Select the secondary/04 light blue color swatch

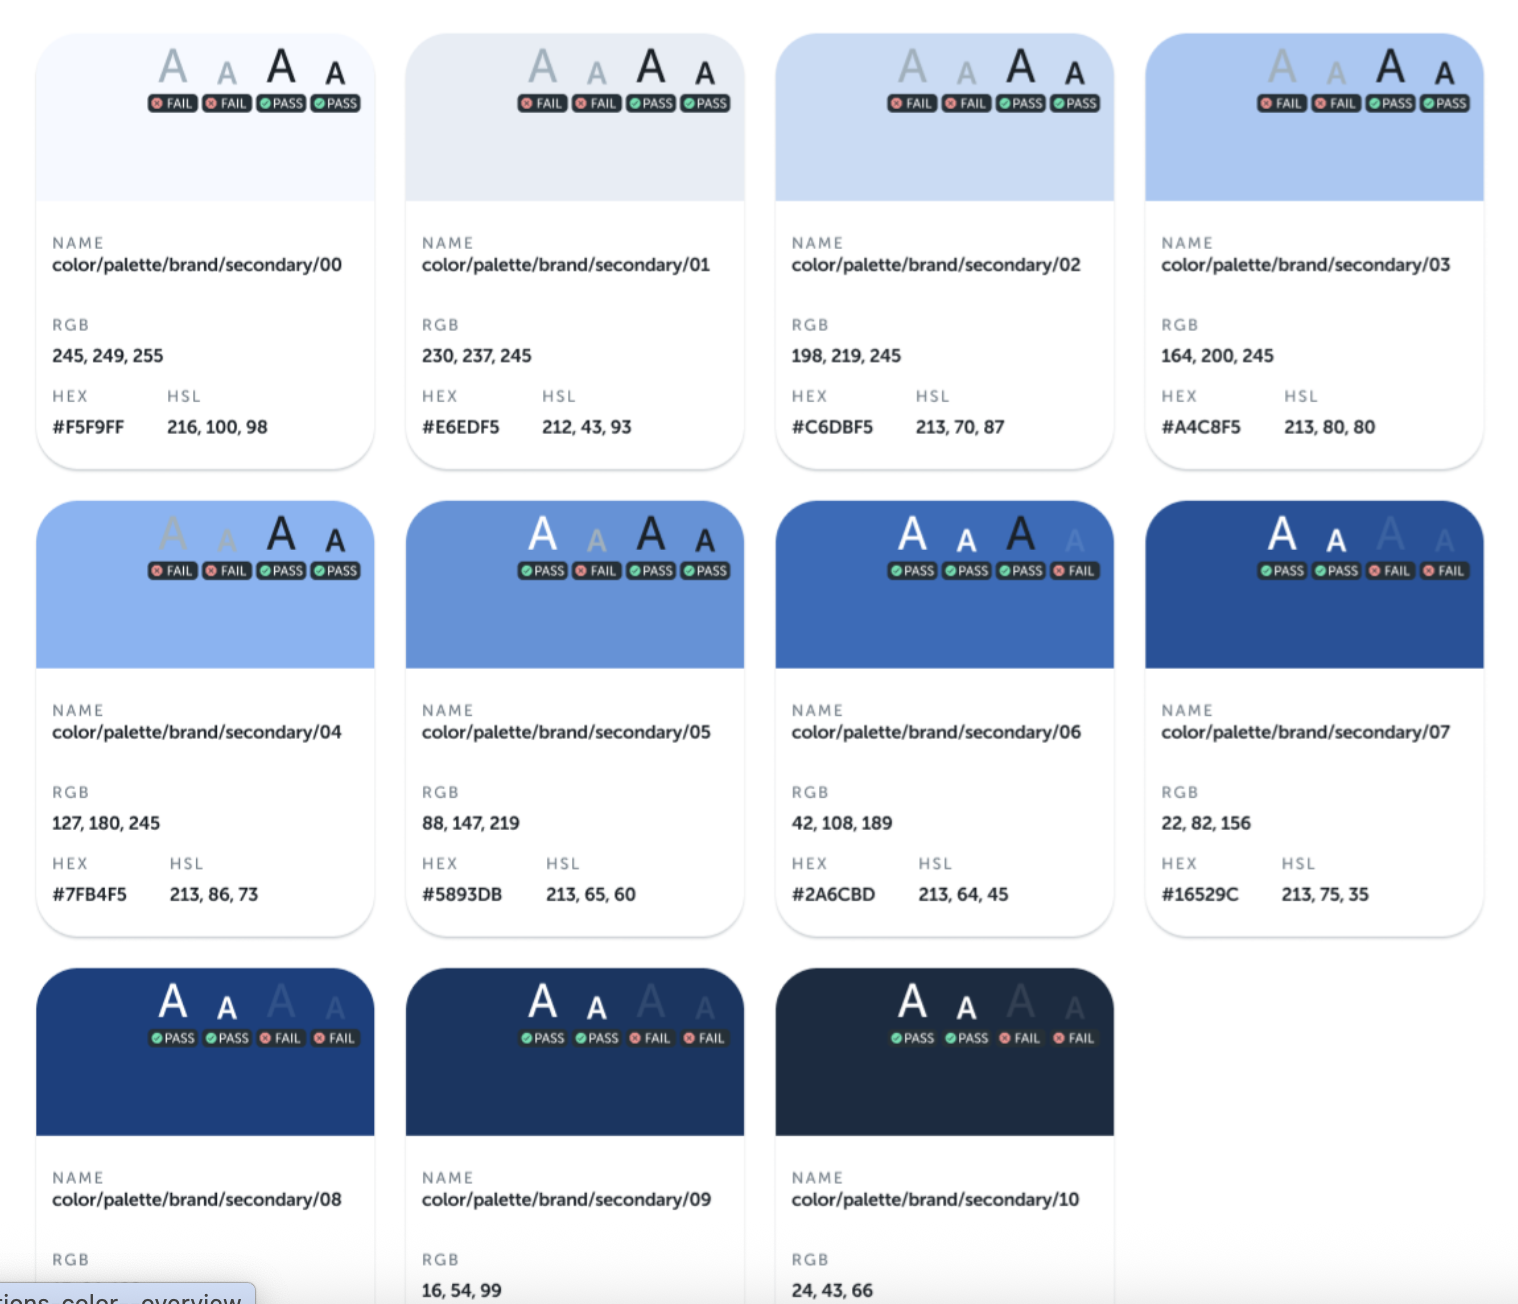[x=205, y=620]
